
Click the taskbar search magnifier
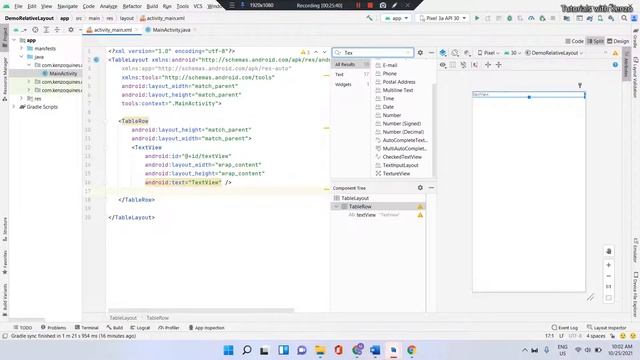pos(247,350)
